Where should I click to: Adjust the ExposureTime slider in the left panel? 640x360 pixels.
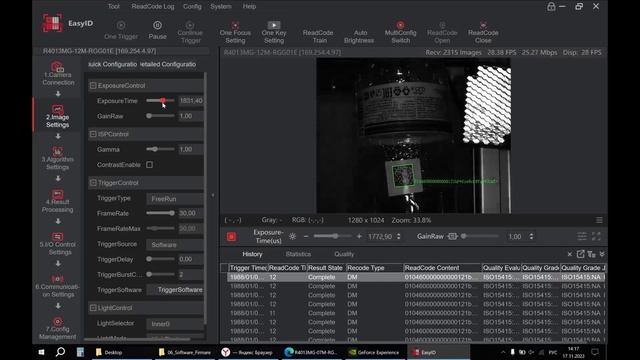click(160, 100)
